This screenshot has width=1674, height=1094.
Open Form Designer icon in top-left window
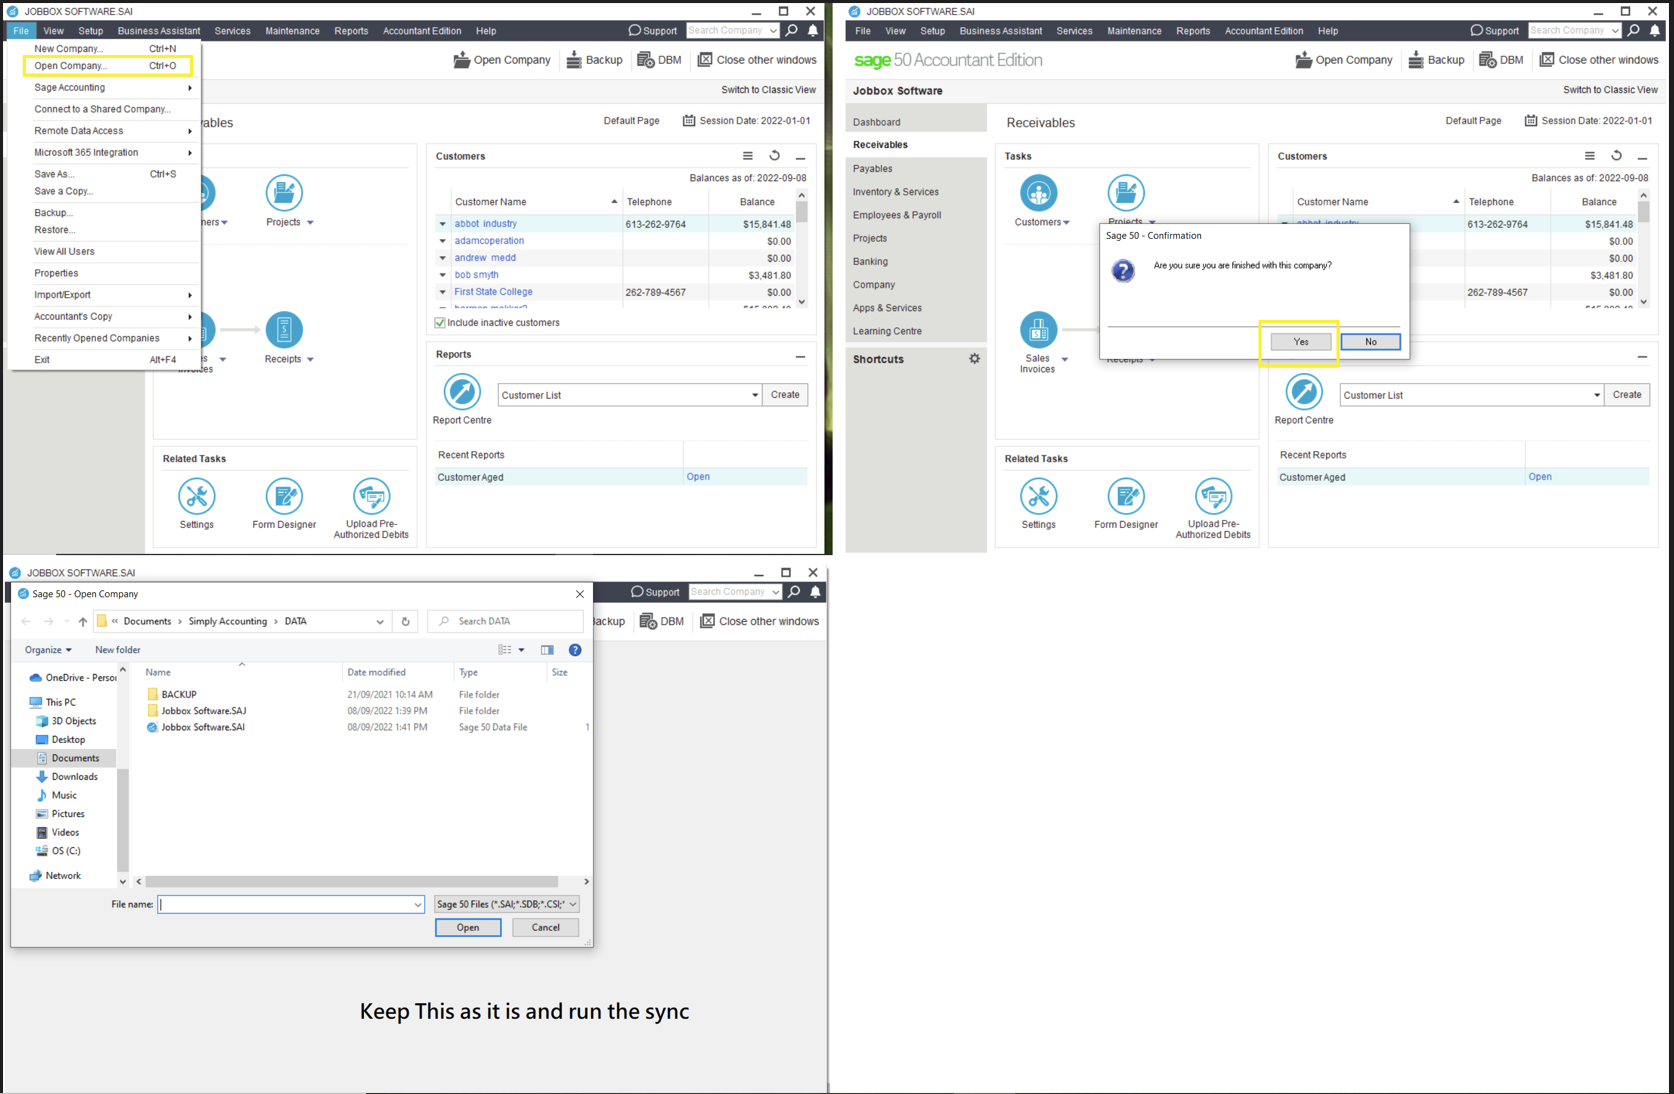point(284,496)
